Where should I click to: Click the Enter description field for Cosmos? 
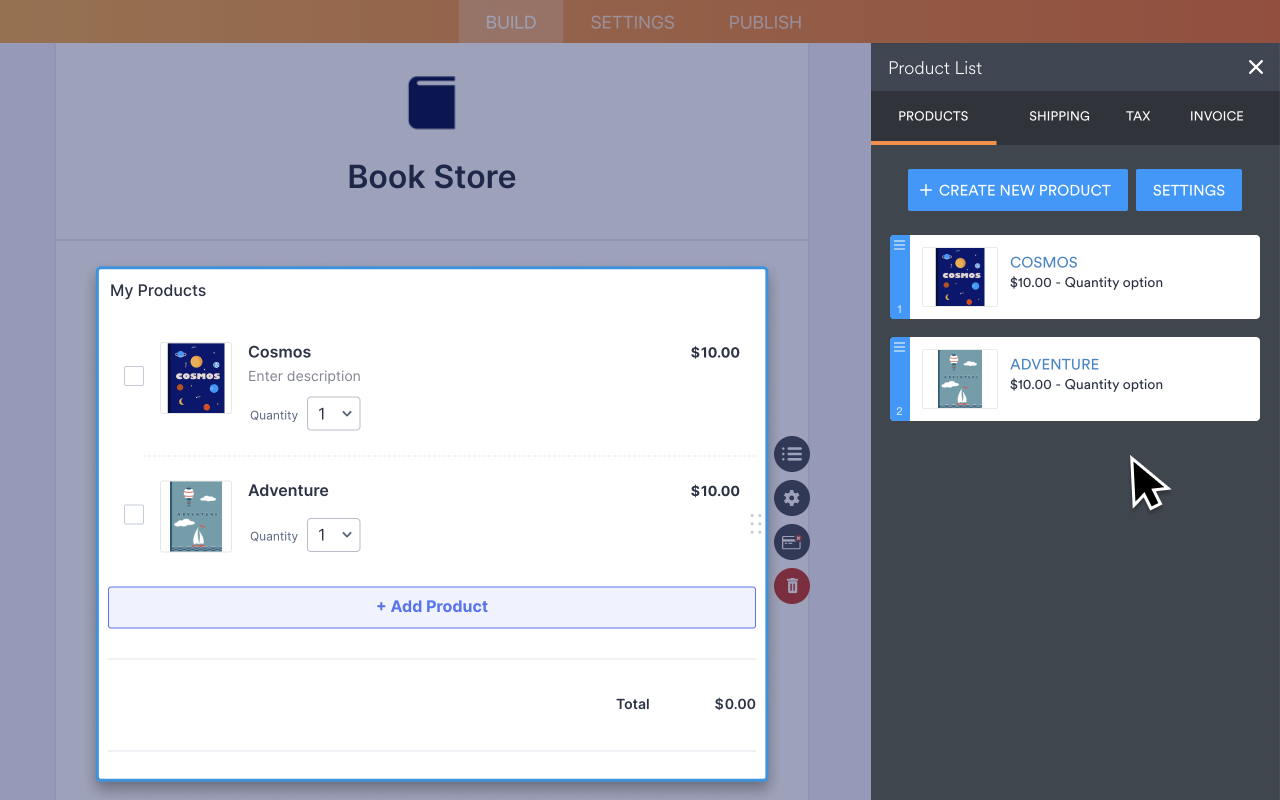click(x=304, y=376)
